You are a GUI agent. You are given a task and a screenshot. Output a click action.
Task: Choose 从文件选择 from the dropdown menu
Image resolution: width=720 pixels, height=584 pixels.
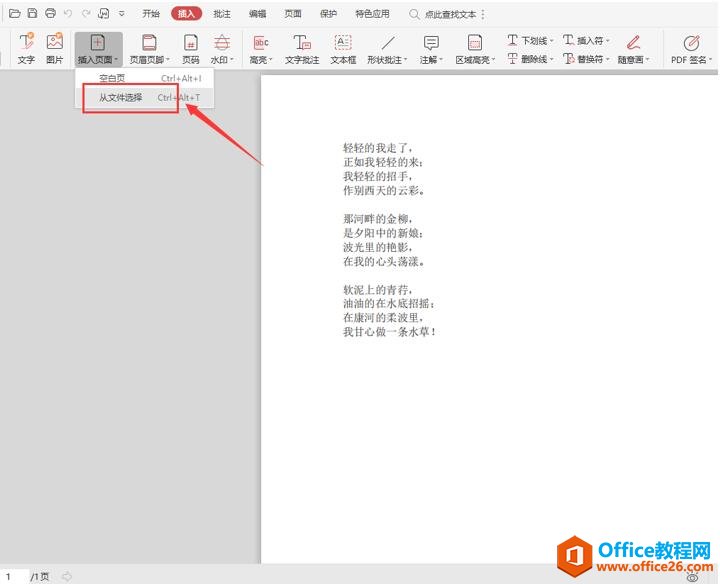pos(121,98)
